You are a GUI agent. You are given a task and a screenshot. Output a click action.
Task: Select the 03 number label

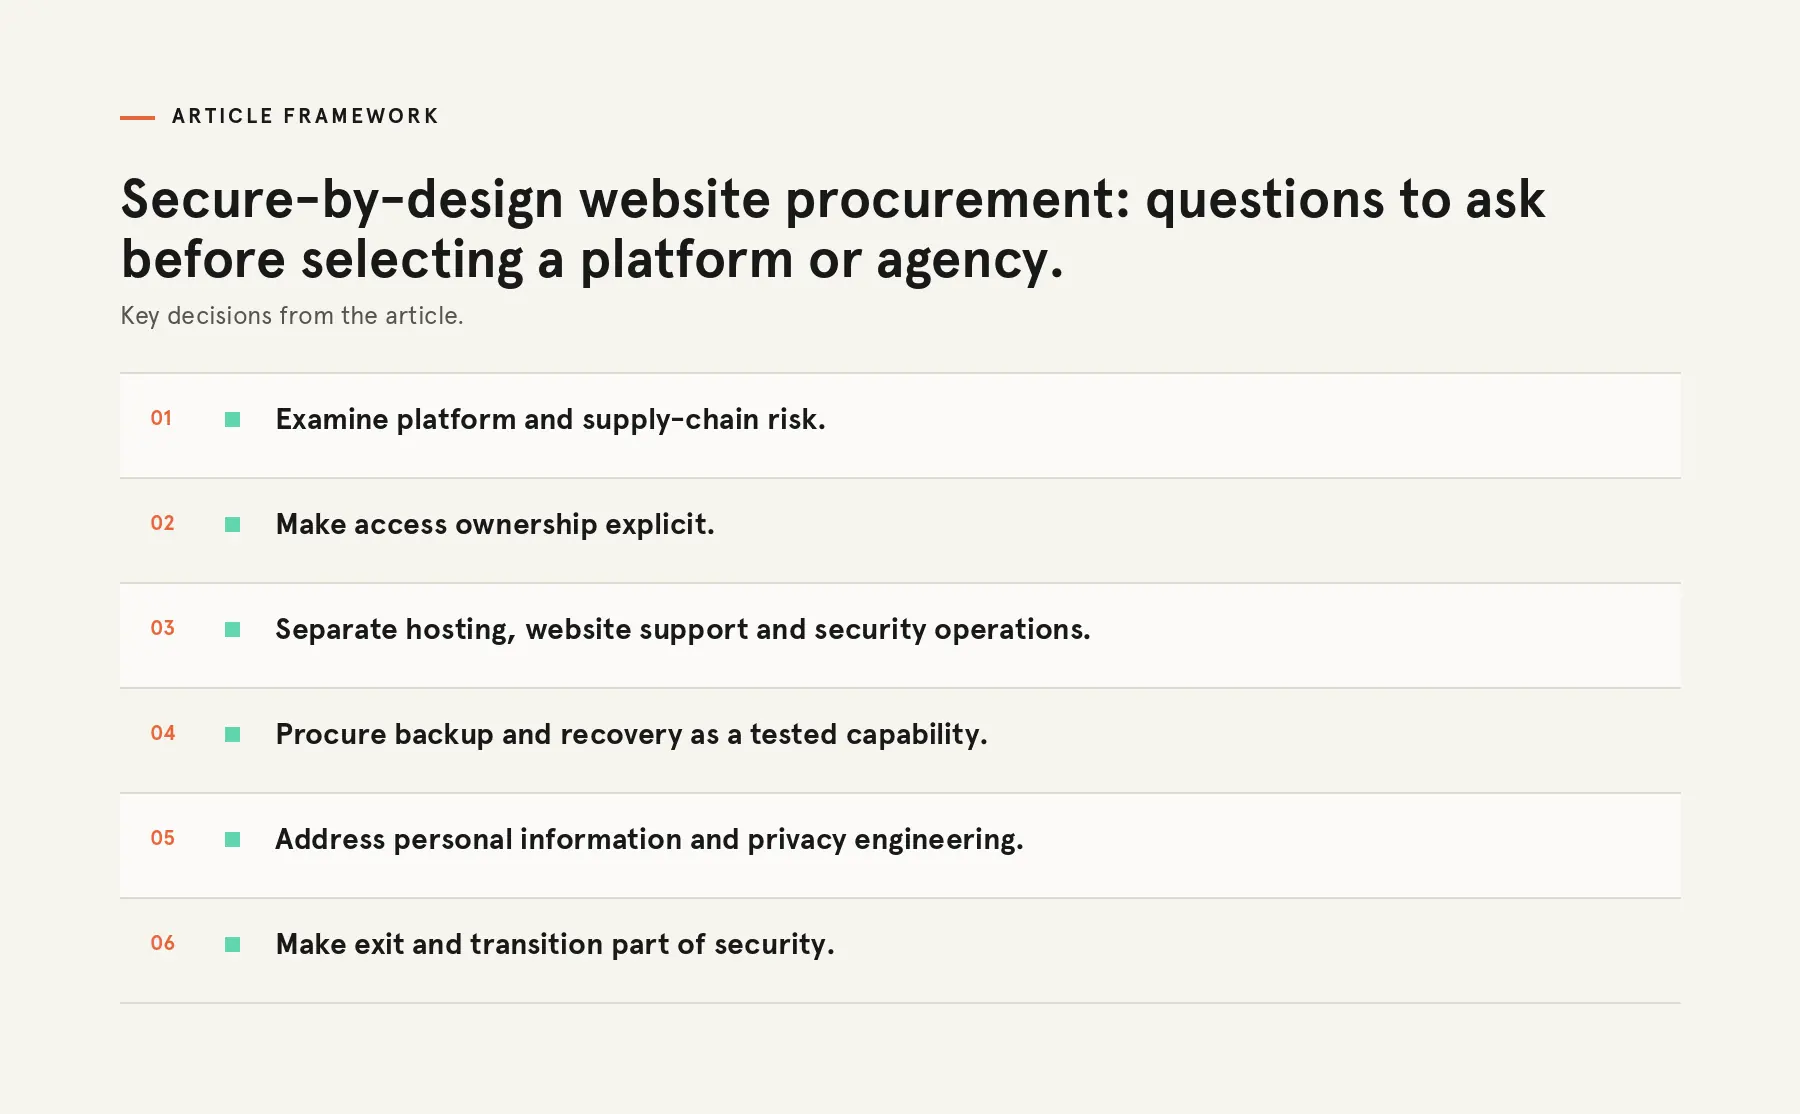point(162,628)
